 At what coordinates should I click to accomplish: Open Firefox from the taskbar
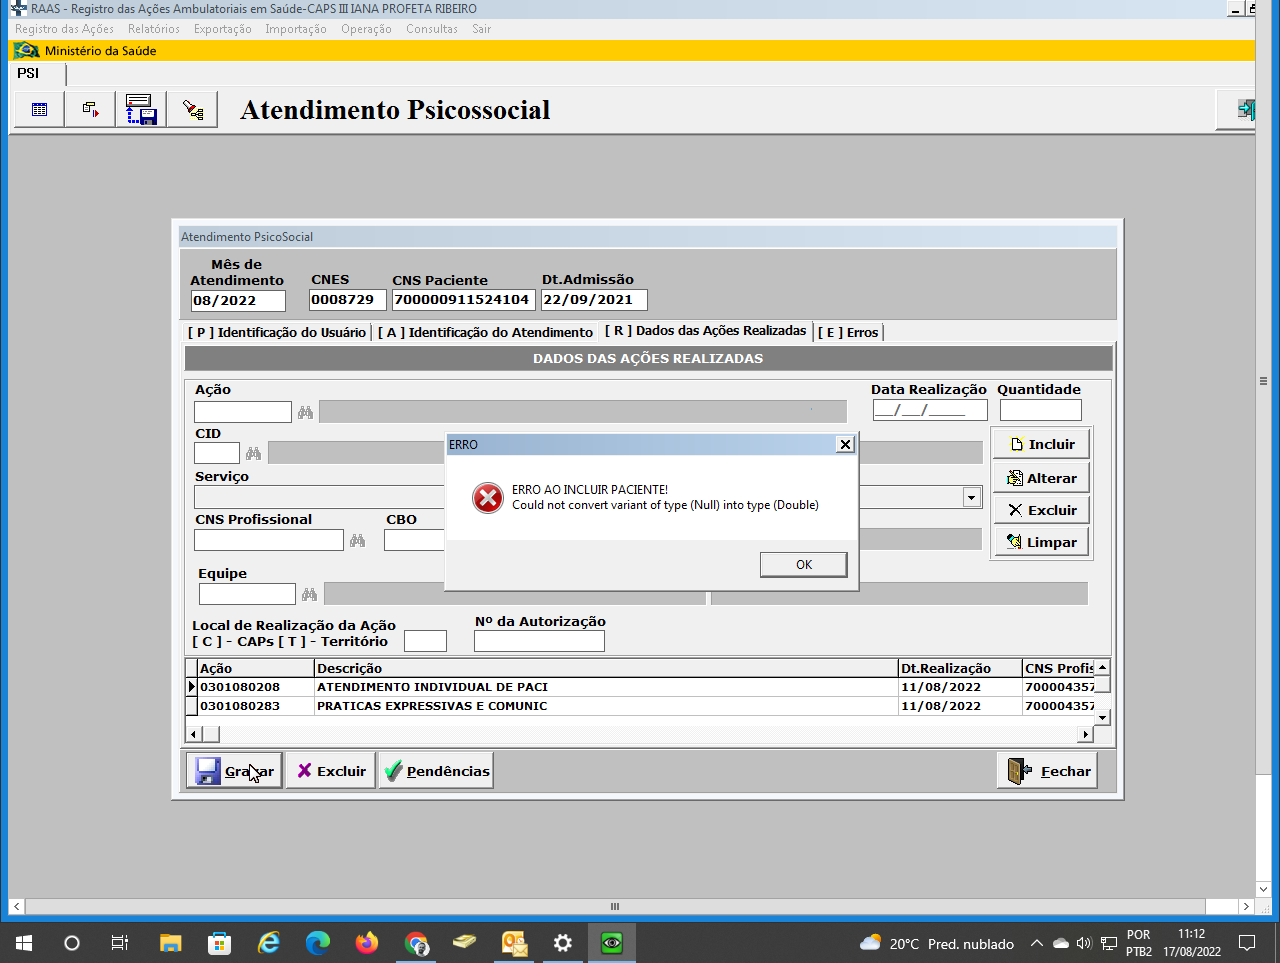tap(367, 943)
